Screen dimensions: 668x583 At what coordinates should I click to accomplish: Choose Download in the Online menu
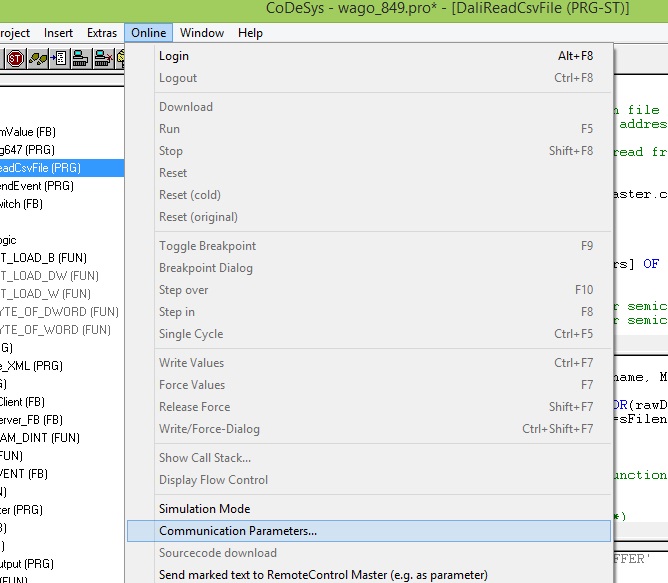click(x=369, y=107)
